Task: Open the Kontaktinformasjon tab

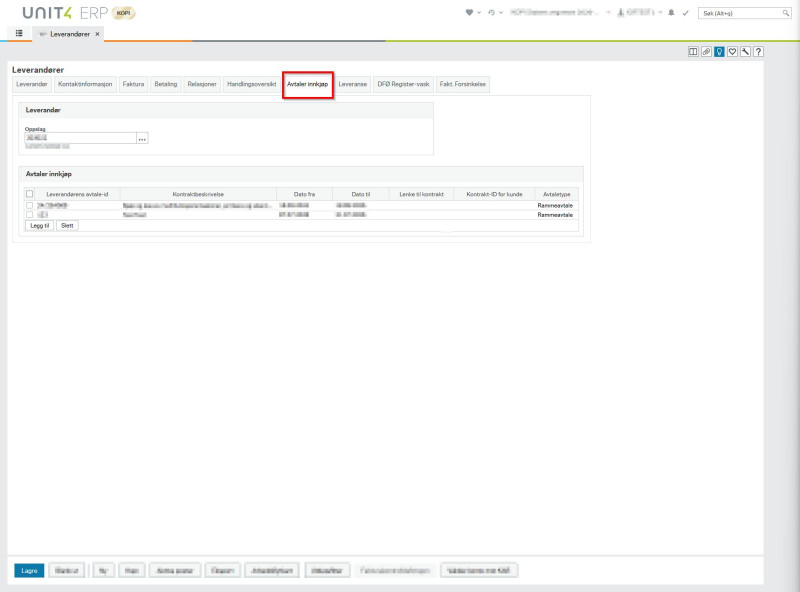Action: [x=85, y=84]
